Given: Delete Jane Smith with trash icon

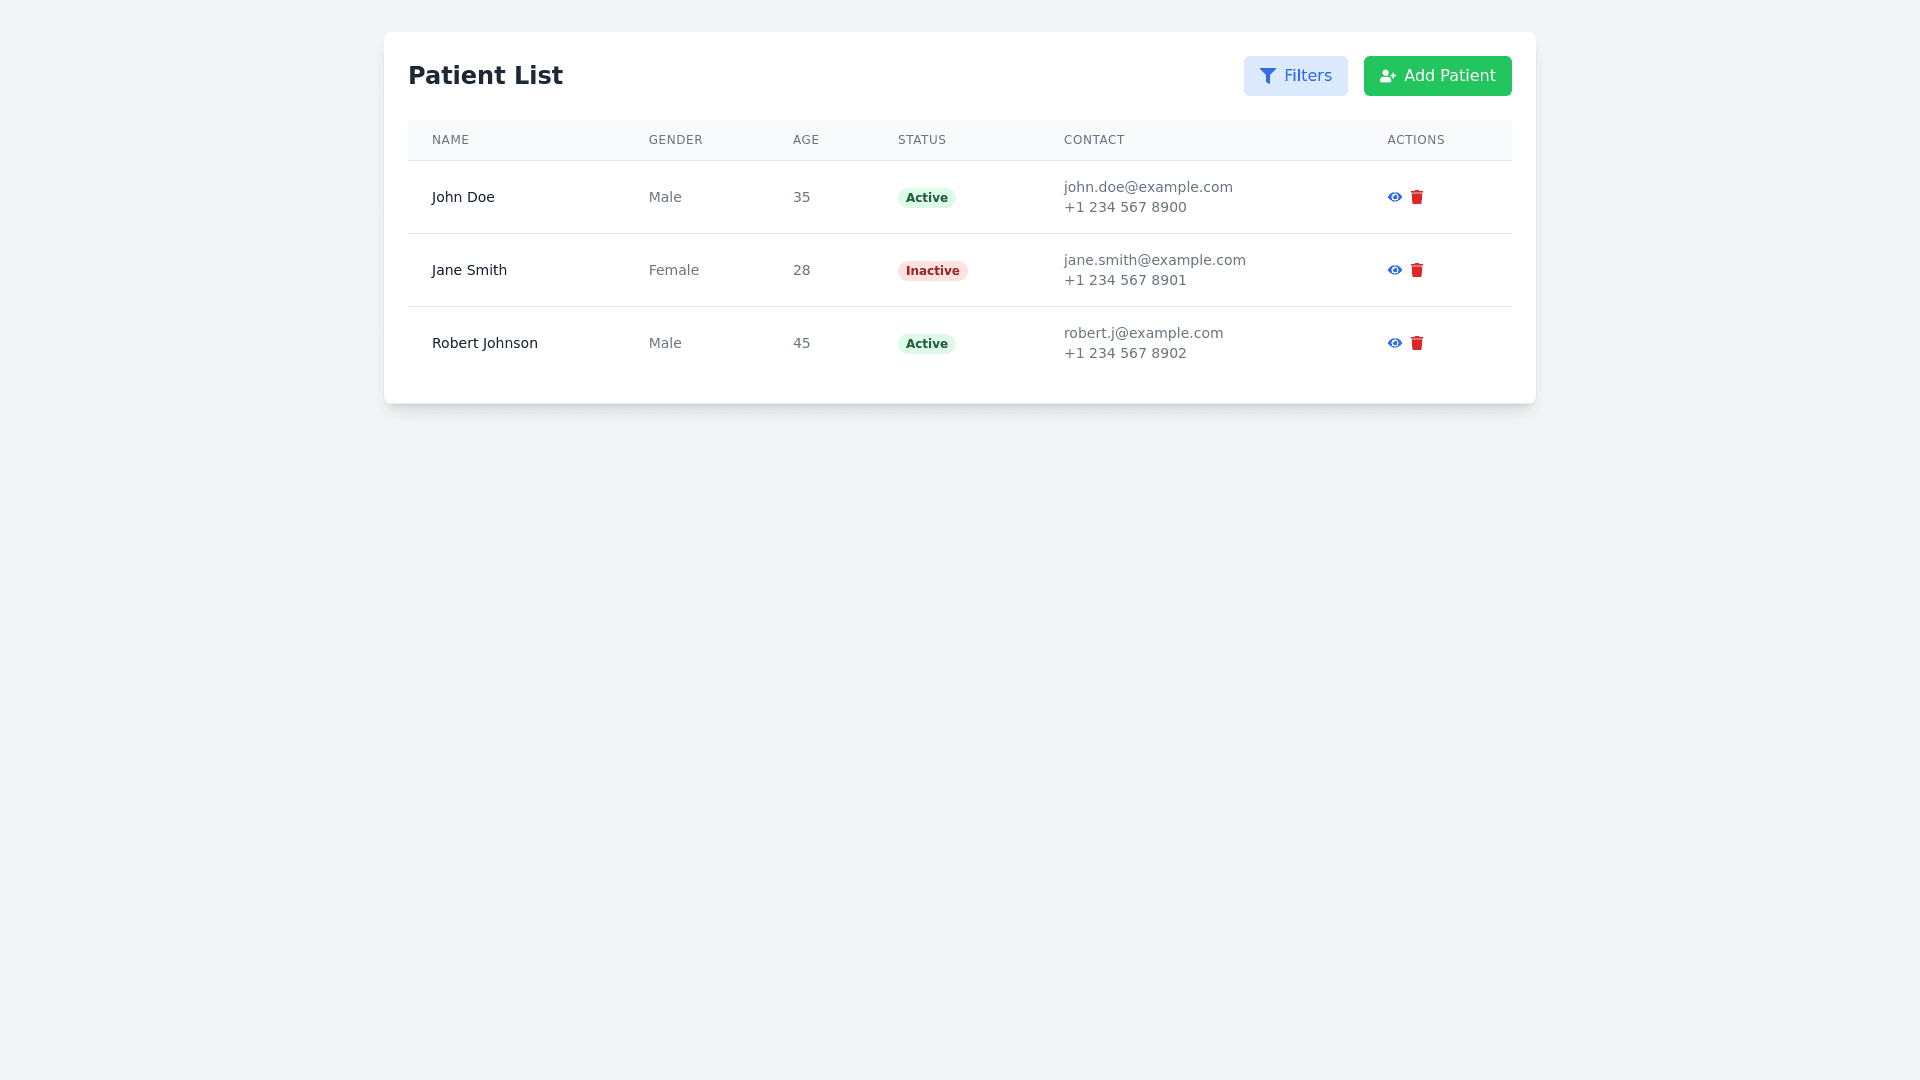Looking at the screenshot, I should [1416, 270].
